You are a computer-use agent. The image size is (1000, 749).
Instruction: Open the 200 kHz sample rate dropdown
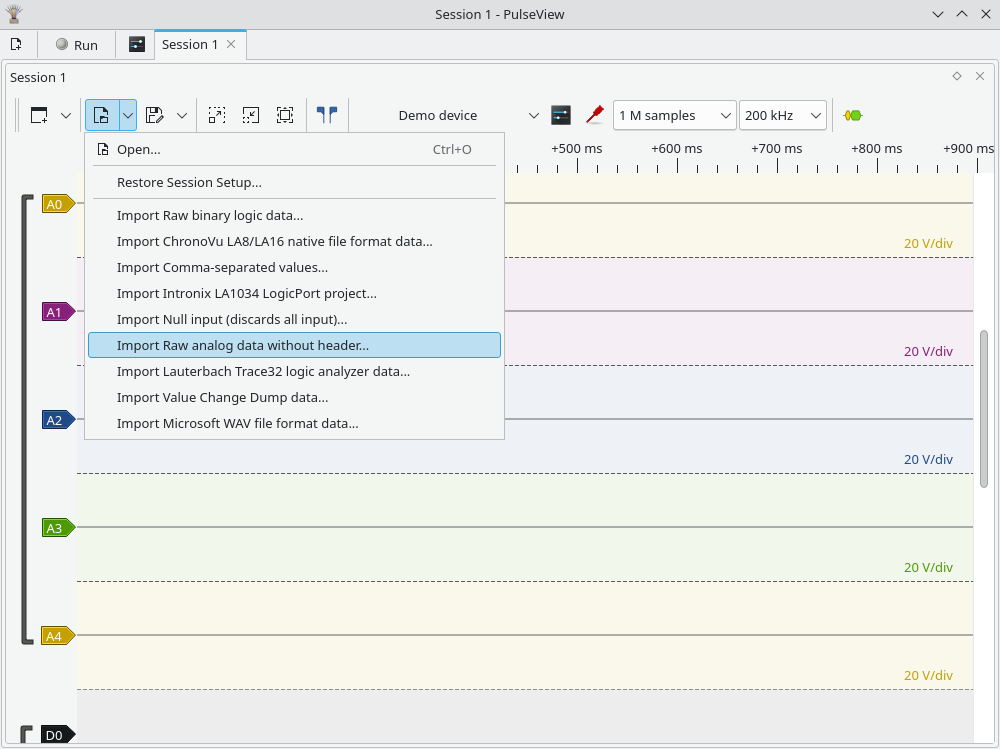783,115
